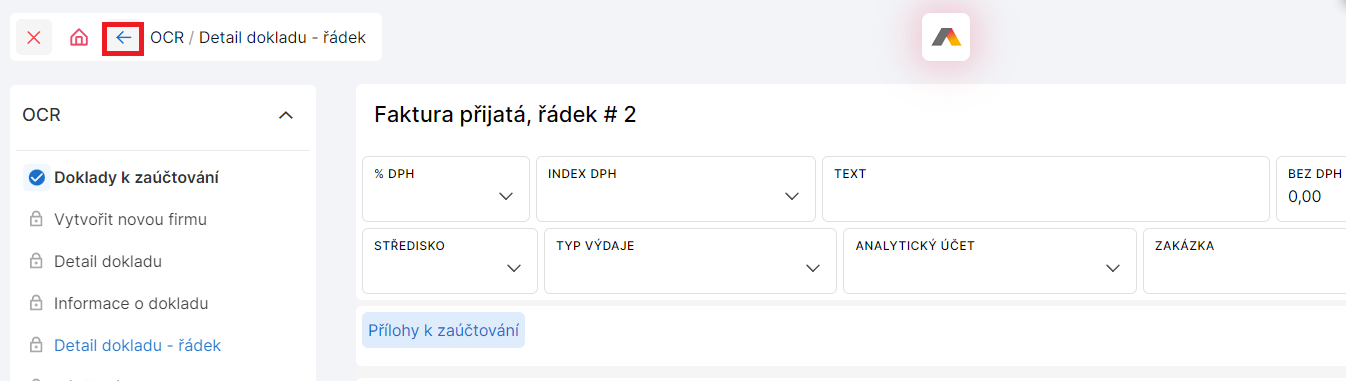
Task: Click the triangle app logo icon
Action: click(x=946, y=37)
